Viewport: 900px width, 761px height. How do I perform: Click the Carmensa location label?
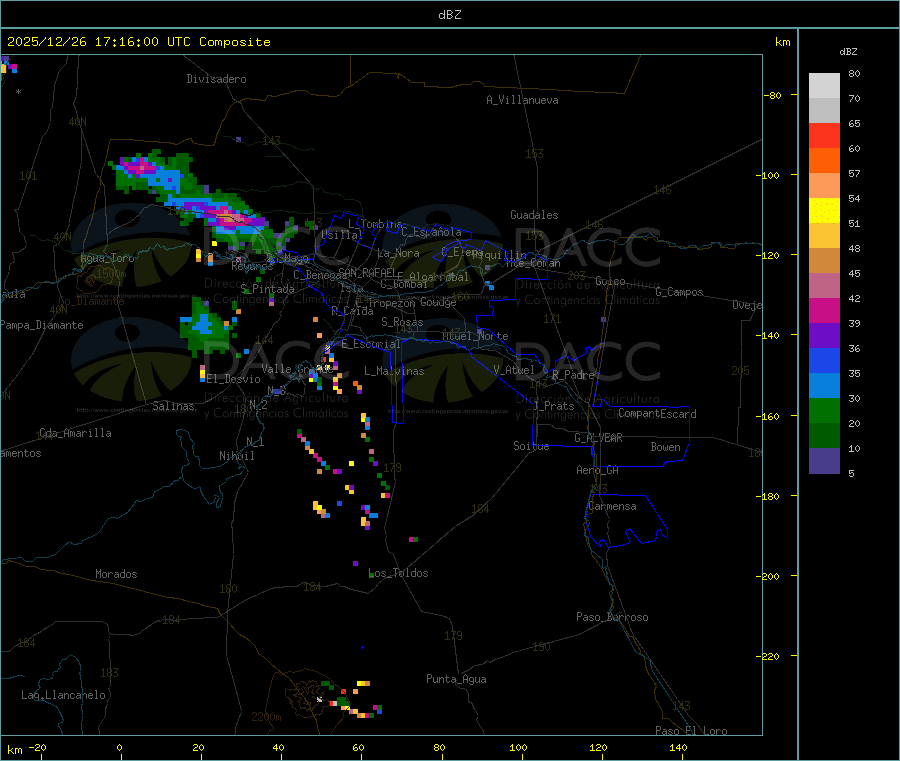tap(612, 506)
